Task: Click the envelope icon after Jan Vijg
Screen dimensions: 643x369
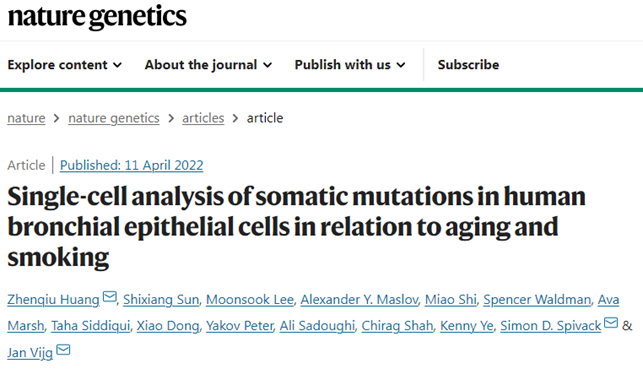Action: pos(63,350)
